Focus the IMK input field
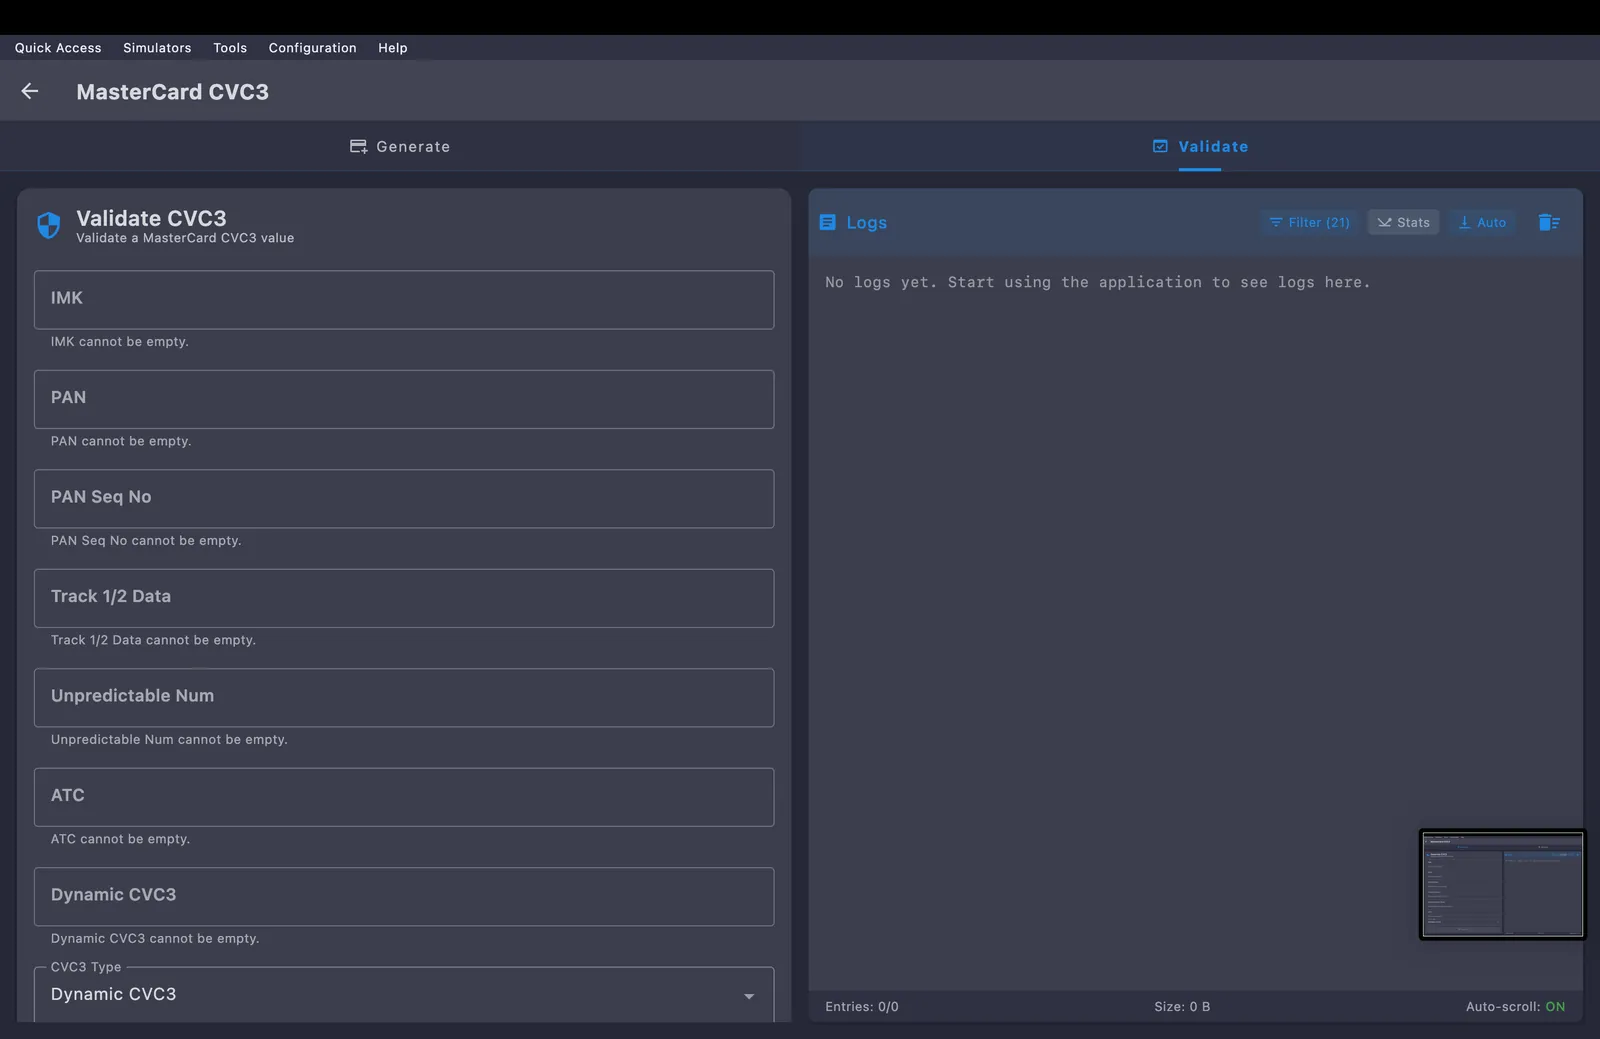The height and width of the screenshot is (1039, 1600). coord(404,299)
